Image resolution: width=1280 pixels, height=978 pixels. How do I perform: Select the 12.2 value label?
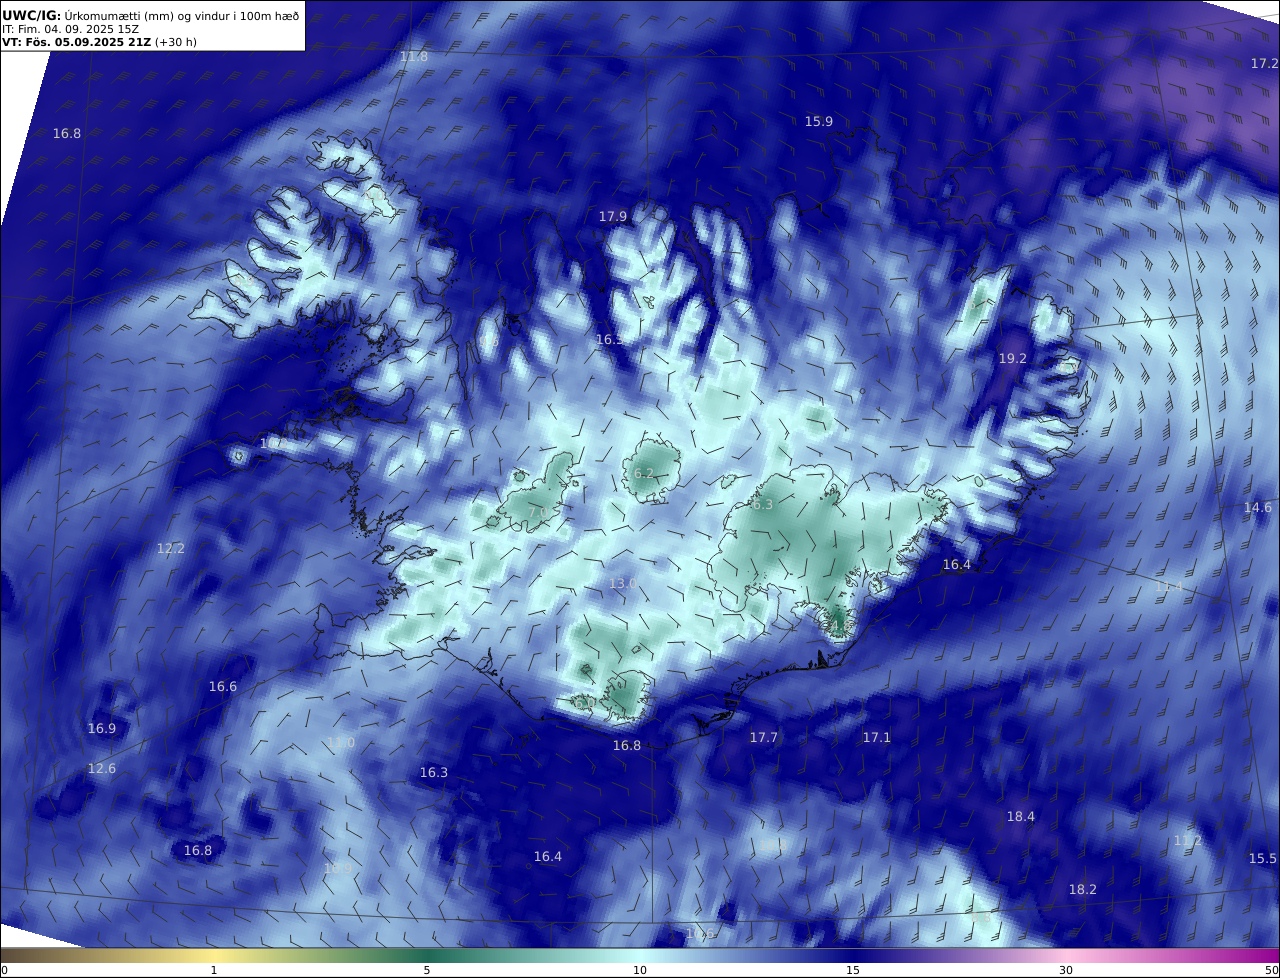[171, 548]
